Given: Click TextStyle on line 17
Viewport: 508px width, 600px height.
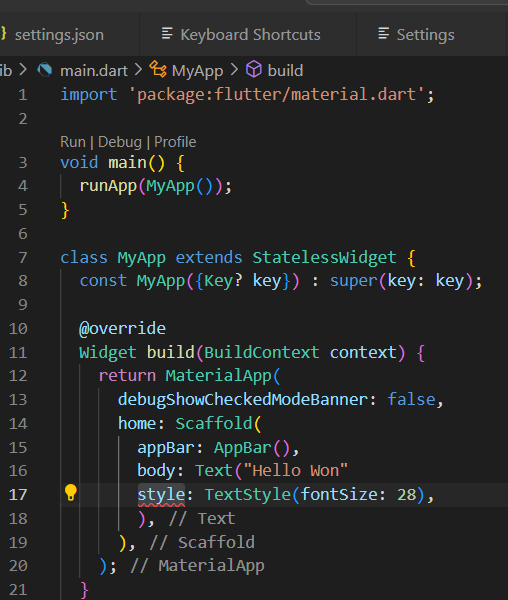Looking at the screenshot, I should [248, 494].
